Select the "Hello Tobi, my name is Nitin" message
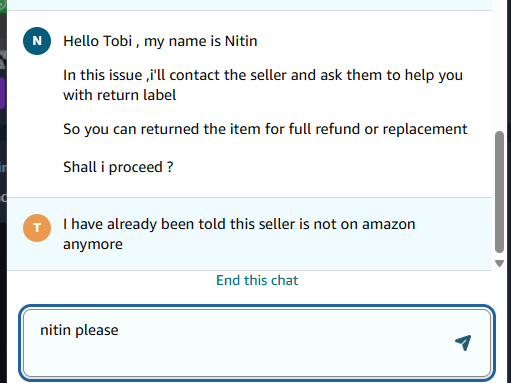 (x=160, y=41)
